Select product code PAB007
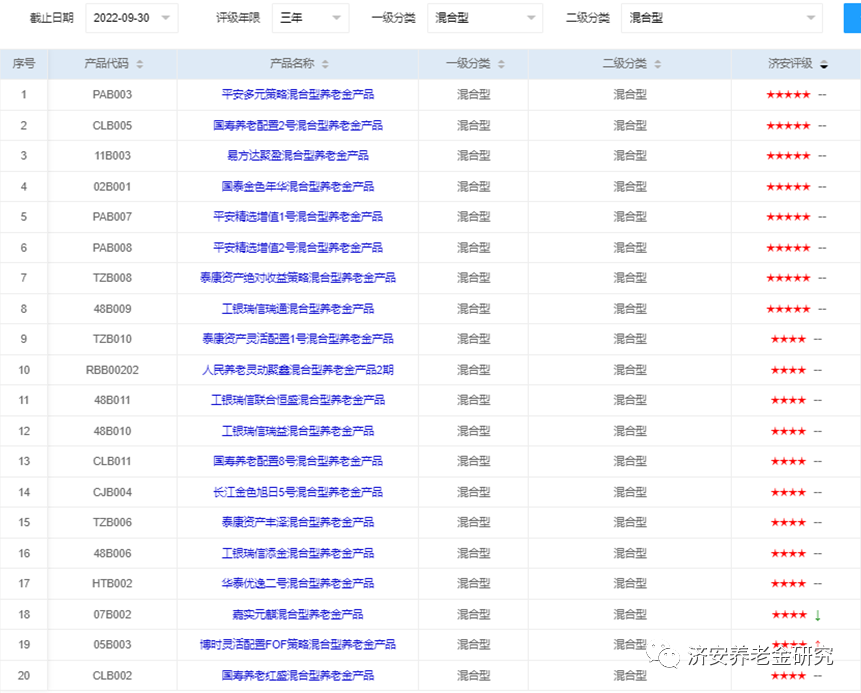The image size is (861, 693). (112, 216)
